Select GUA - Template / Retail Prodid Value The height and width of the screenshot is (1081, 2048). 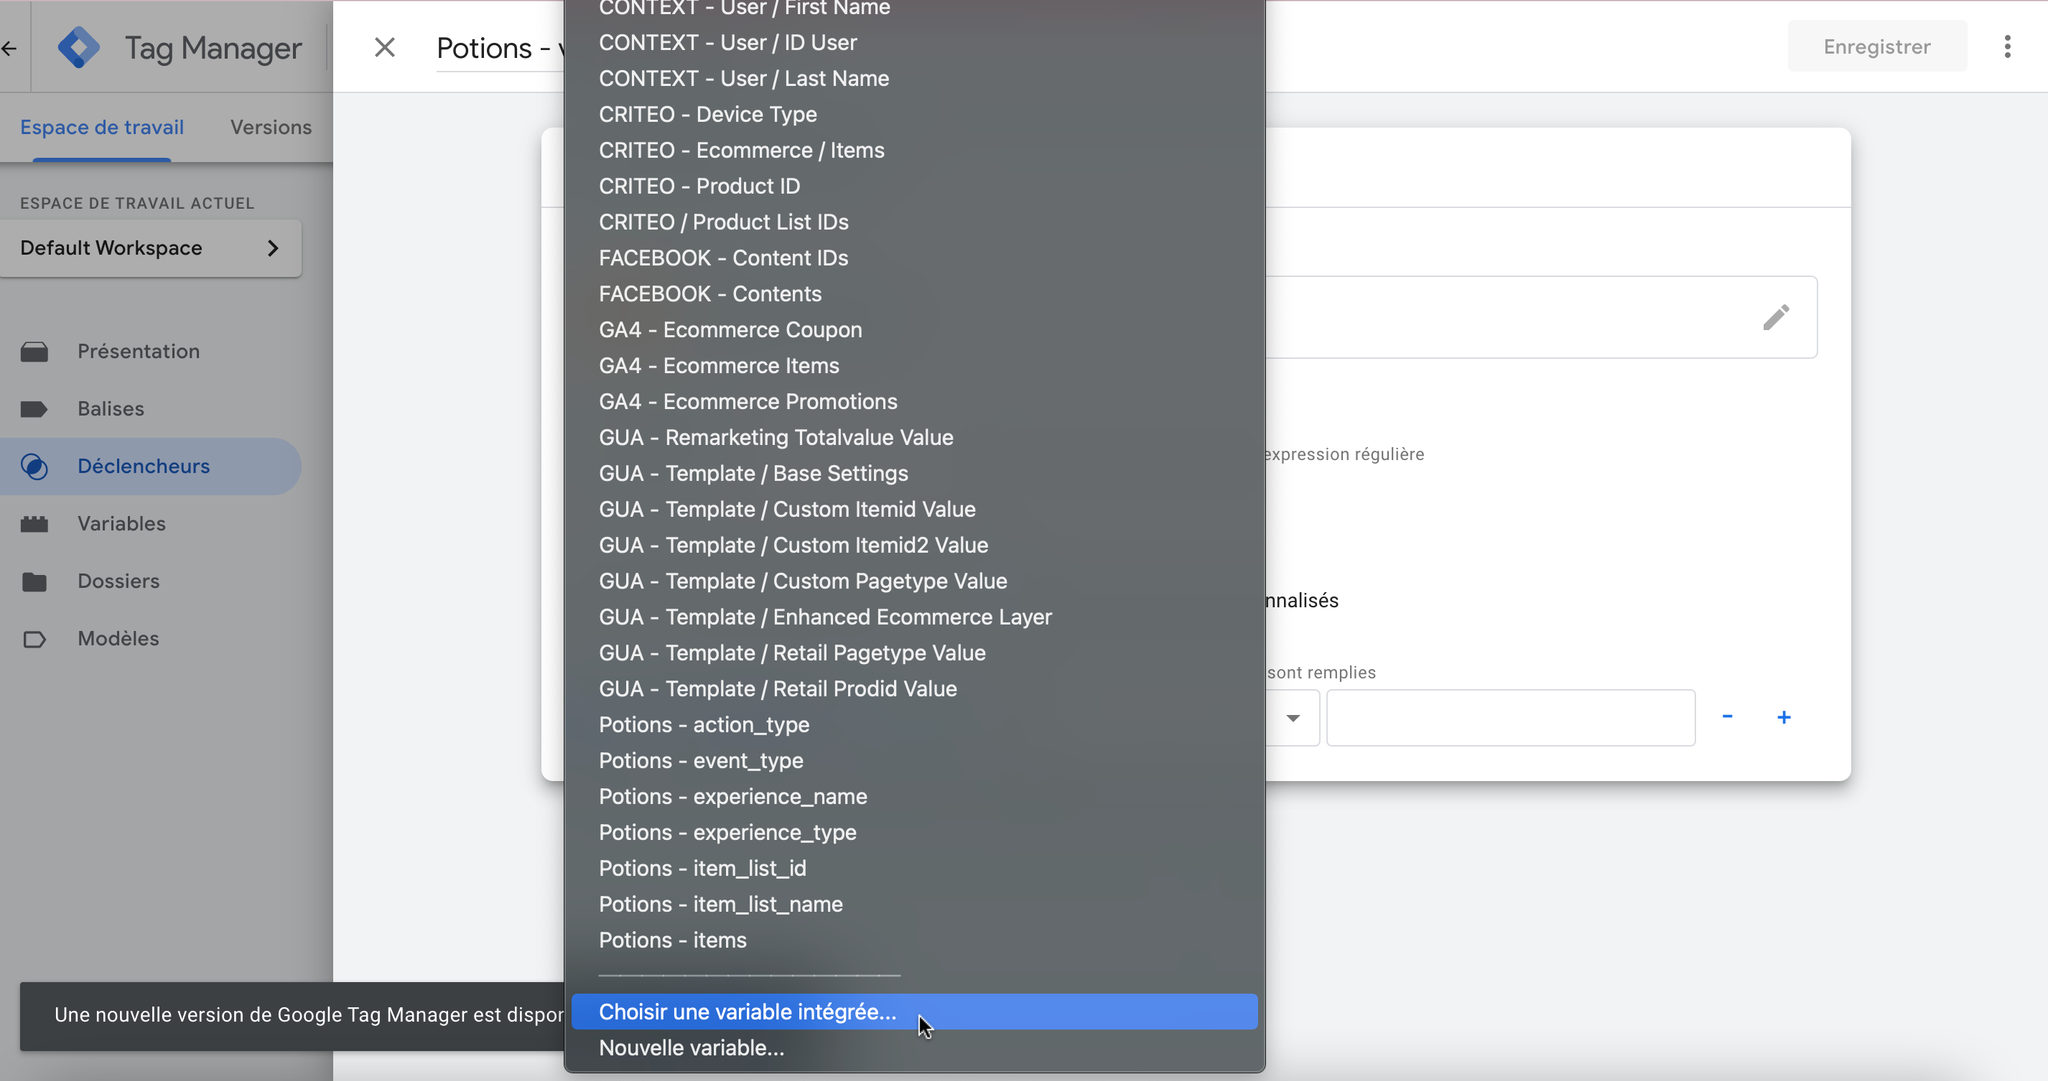tap(915, 689)
